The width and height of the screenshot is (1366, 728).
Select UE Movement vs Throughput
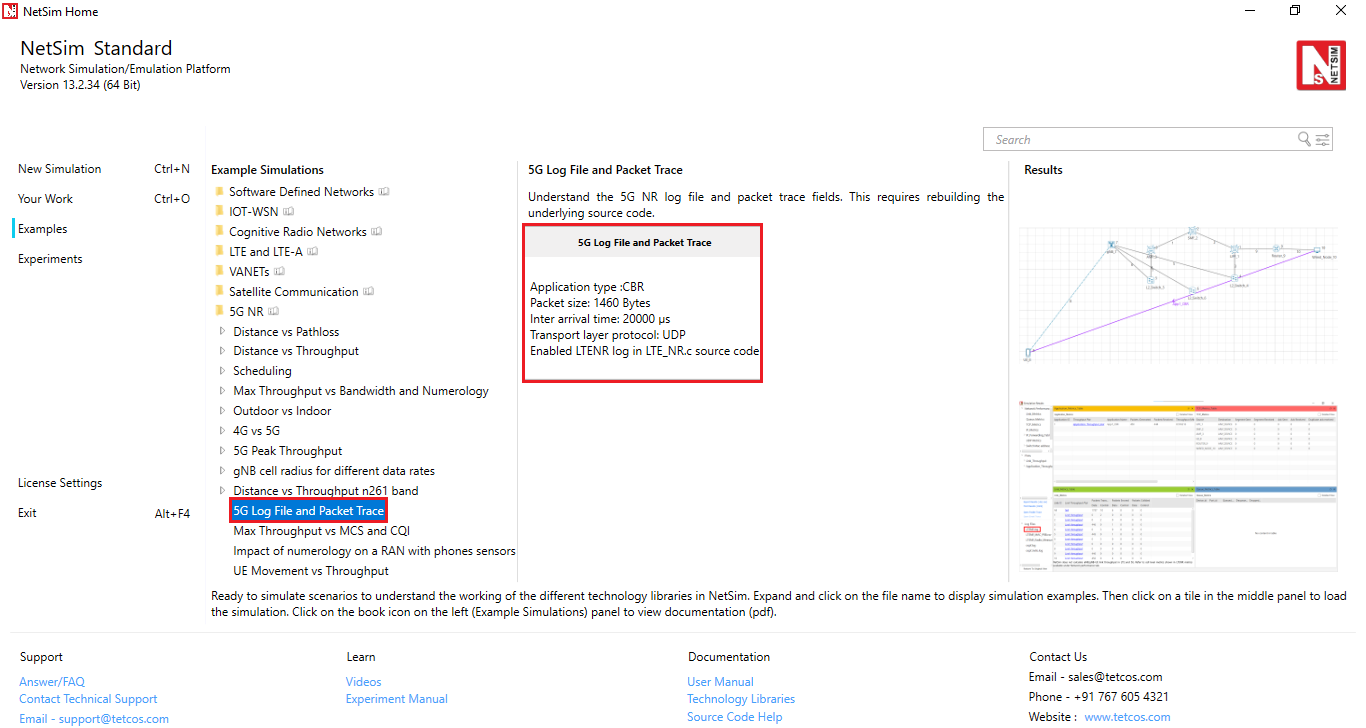[311, 571]
